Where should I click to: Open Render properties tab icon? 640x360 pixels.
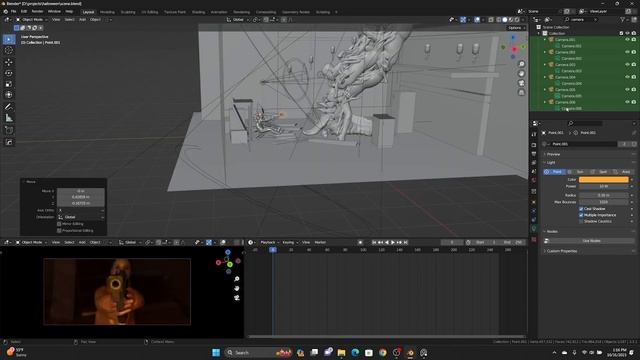click(534, 145)
